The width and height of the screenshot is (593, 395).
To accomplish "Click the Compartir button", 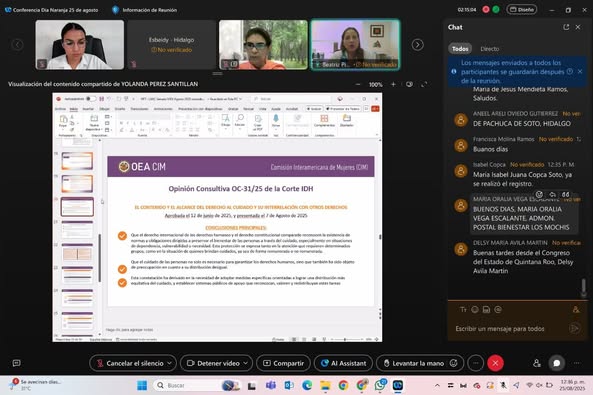I will [x=283, y=363].
